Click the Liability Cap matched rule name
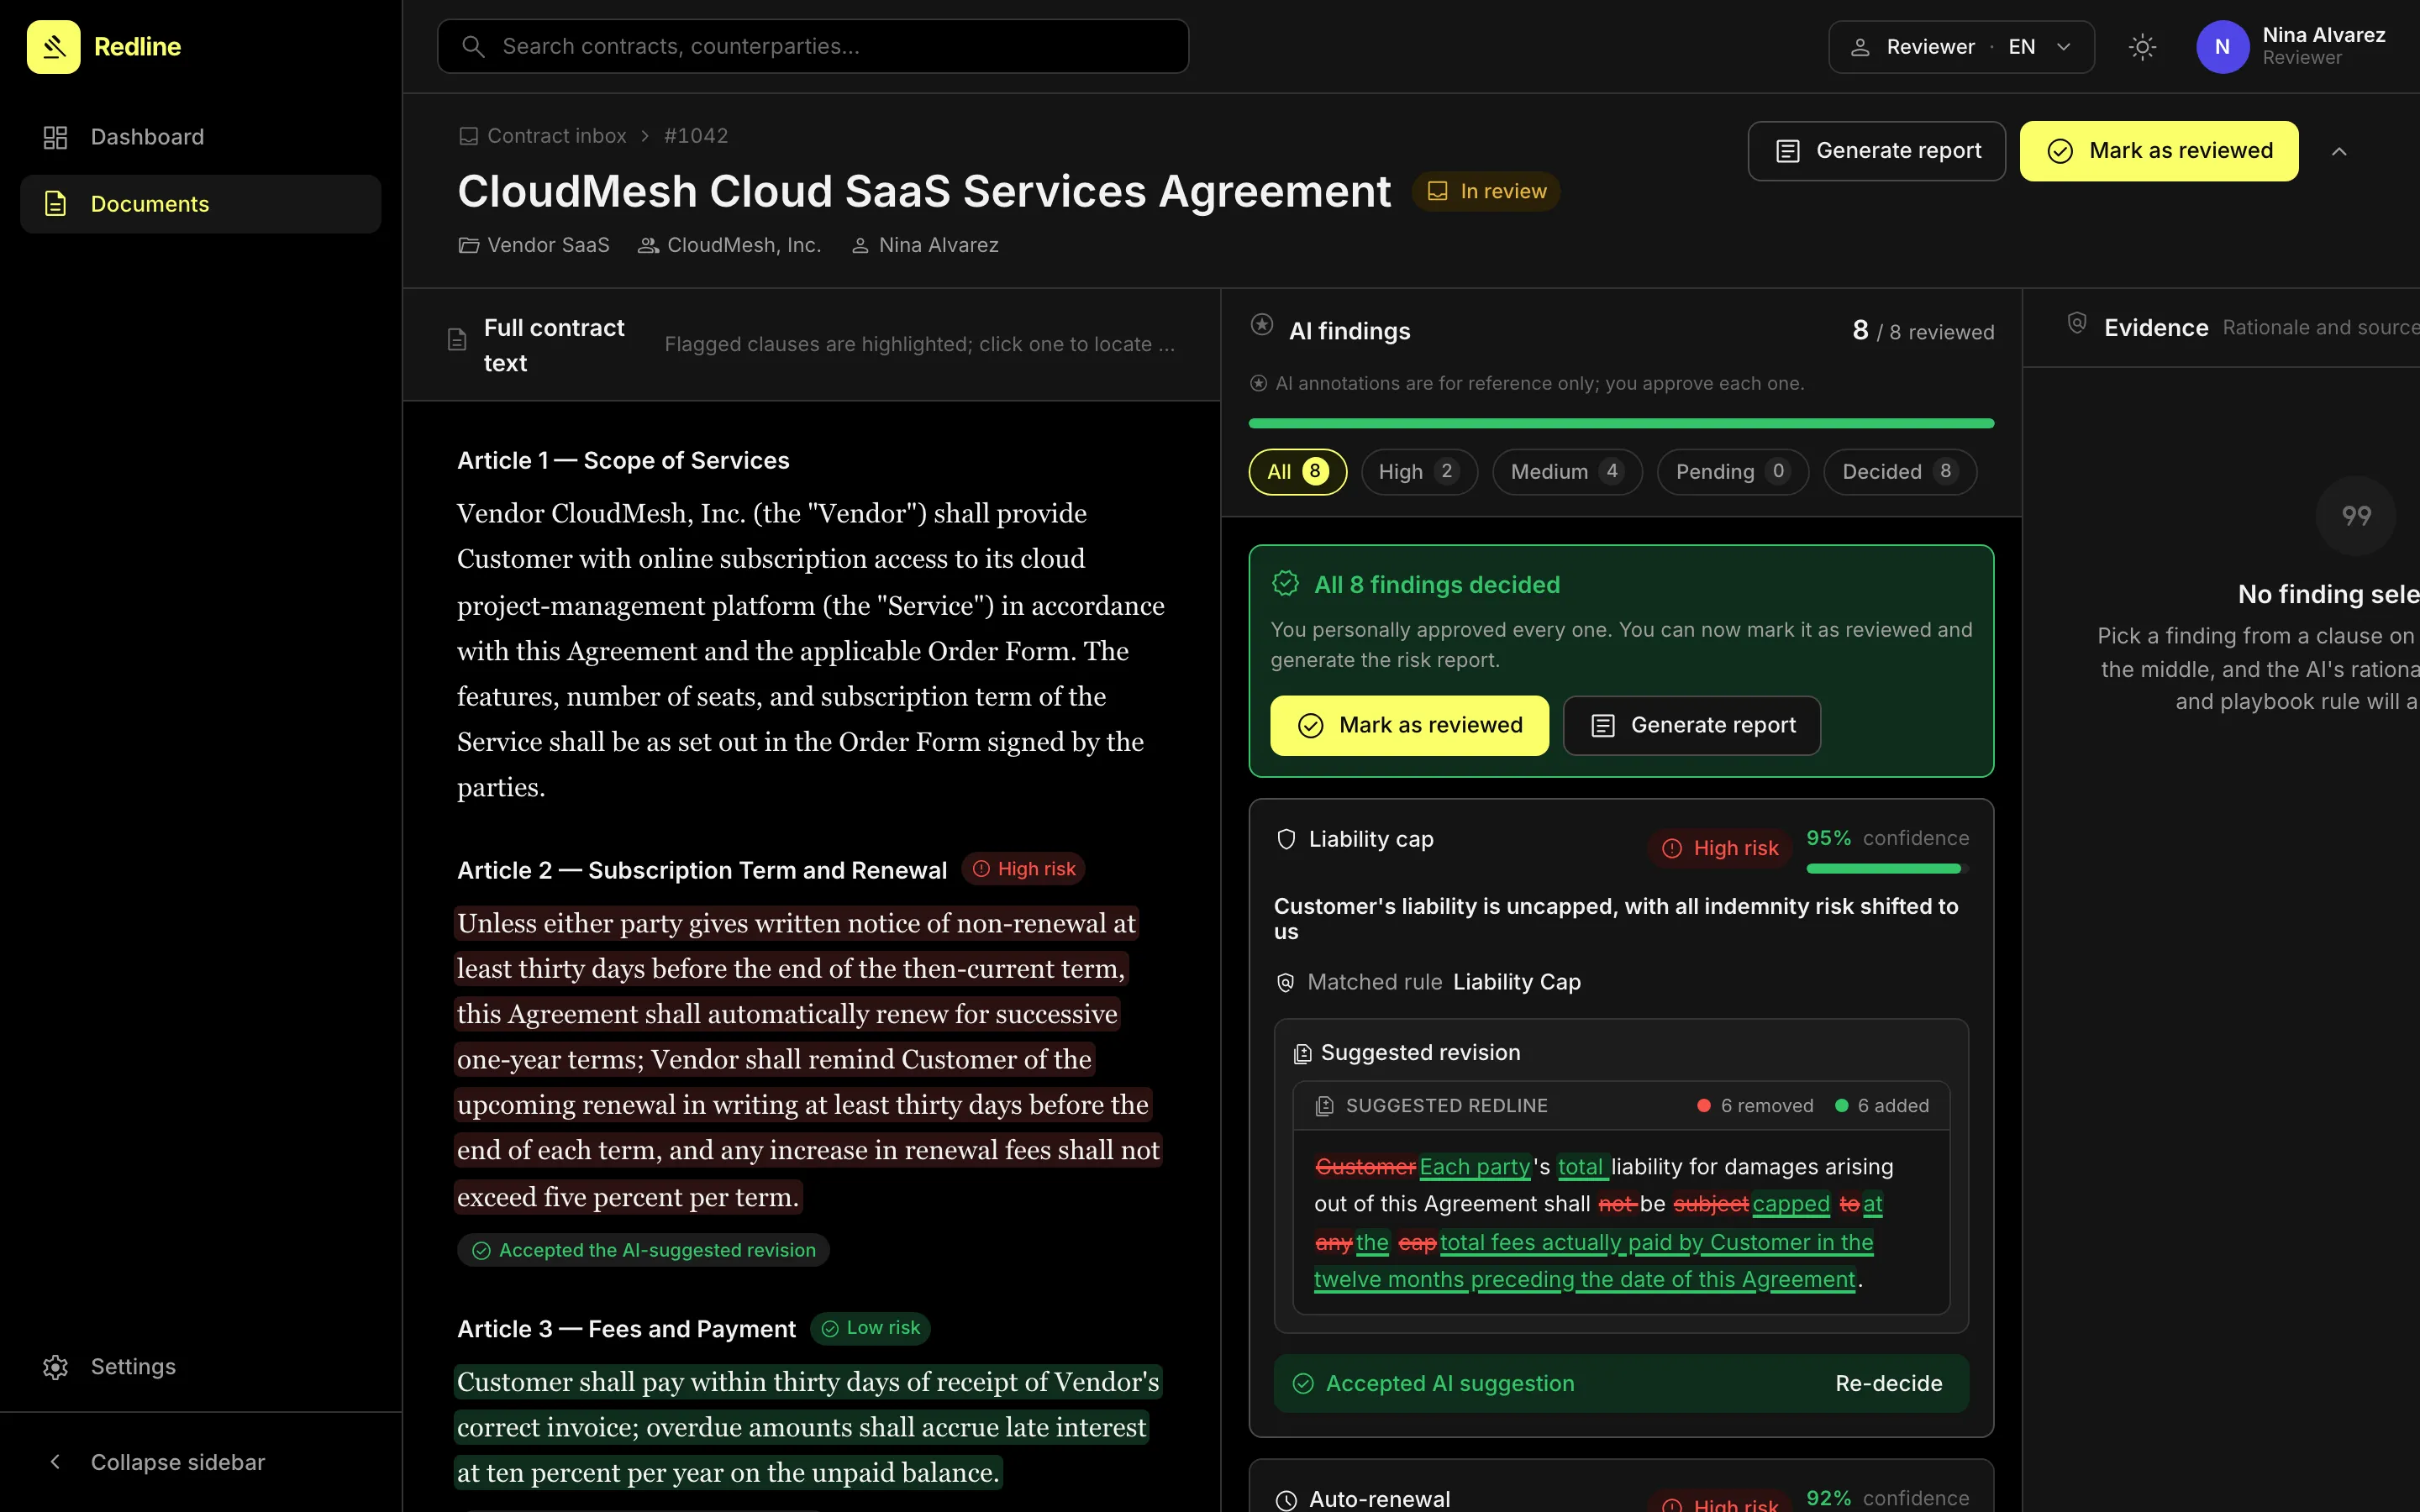Viewport: 2420px width, 1512px height. pyautogui.click(x=1517, y=983)
